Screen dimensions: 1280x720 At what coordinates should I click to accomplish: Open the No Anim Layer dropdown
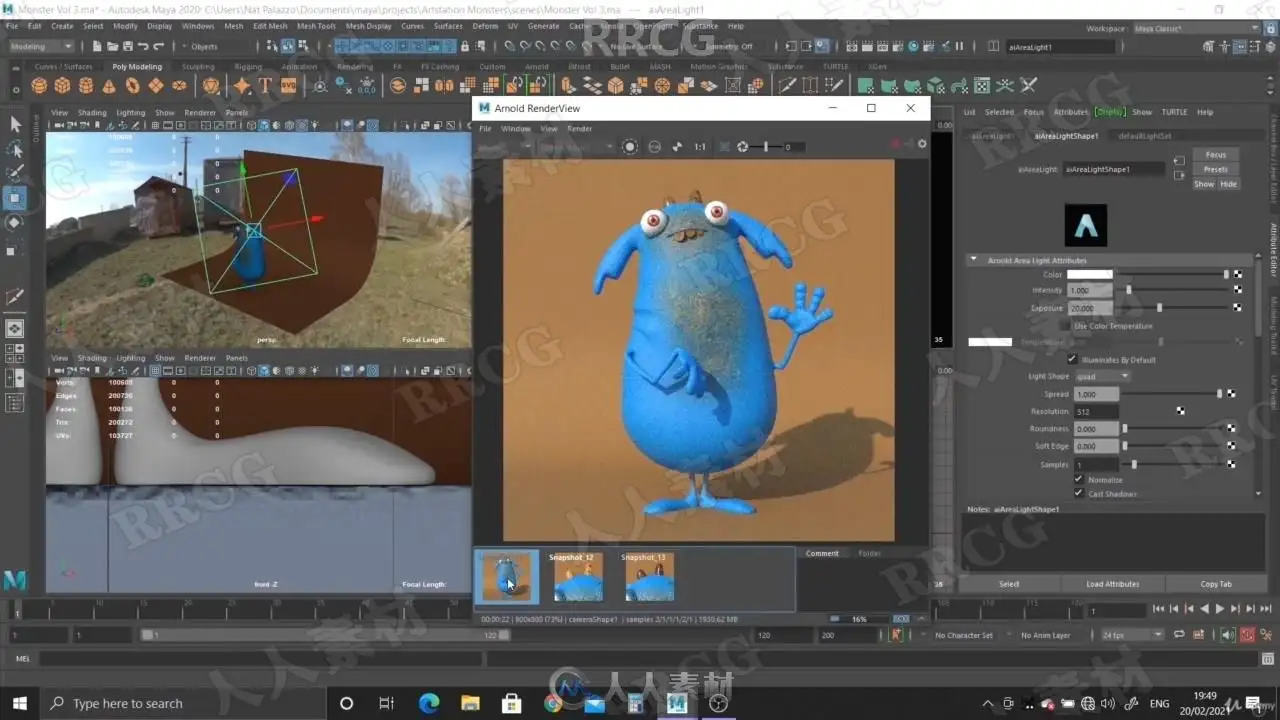pyautogui.click(x=1046, y=635)
